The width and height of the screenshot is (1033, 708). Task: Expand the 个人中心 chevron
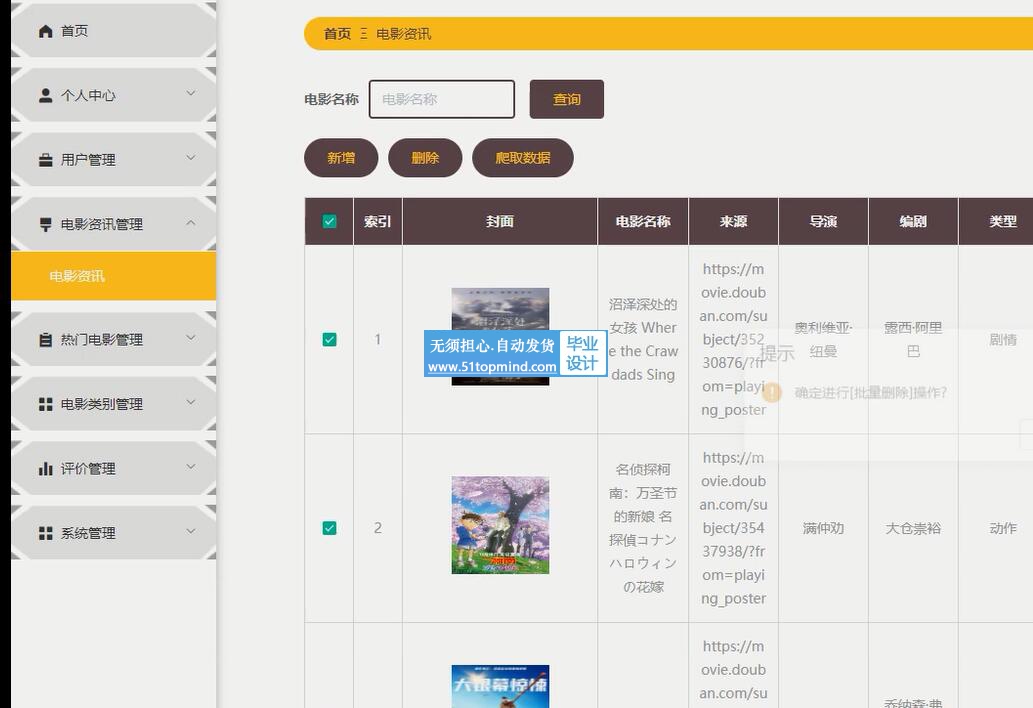pos(190,94)
